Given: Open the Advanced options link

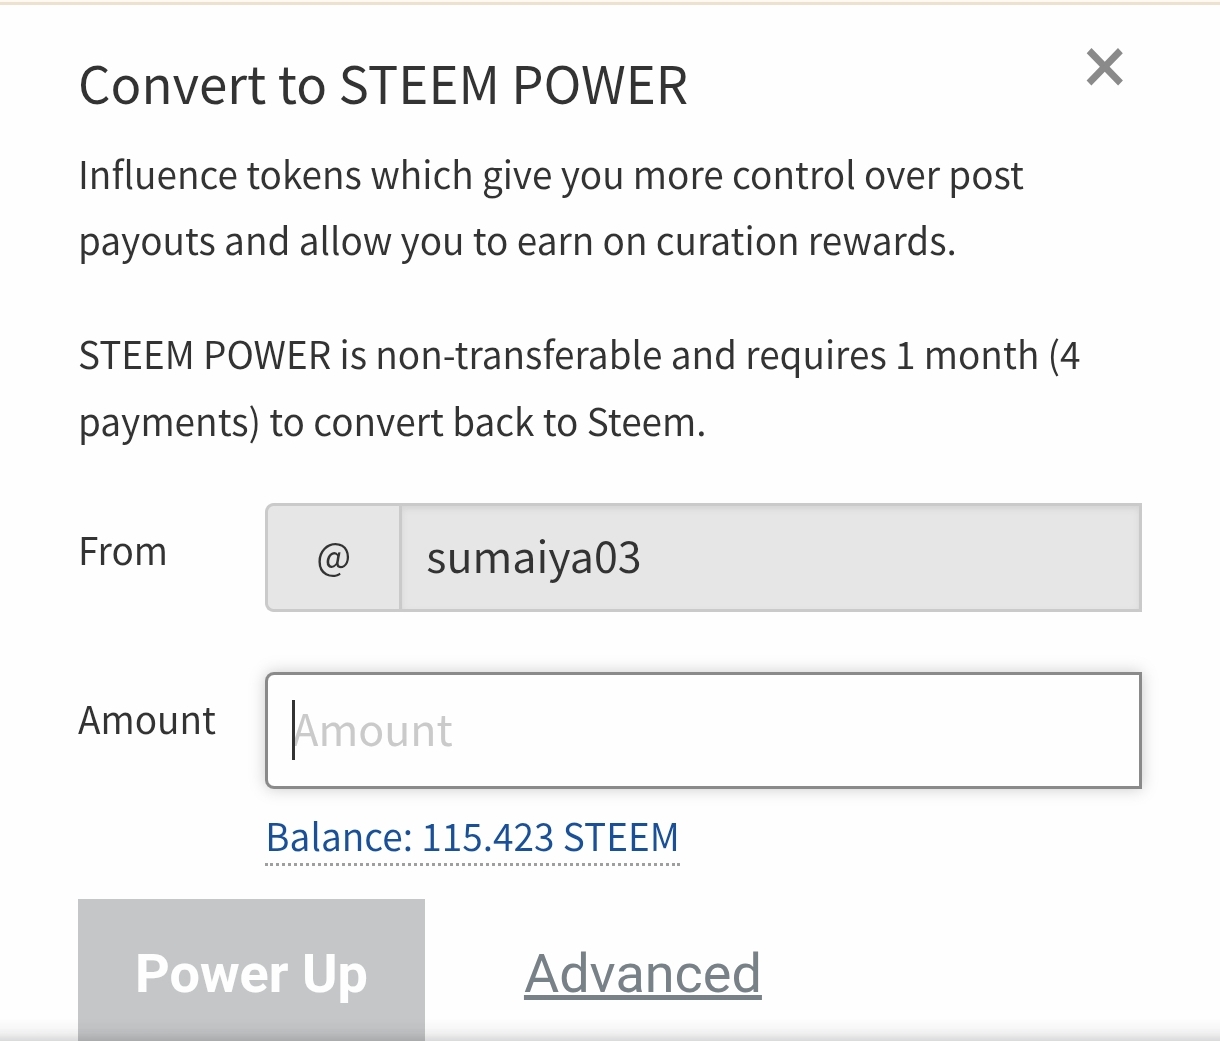Looking at the screenshot, I should click(x=643, y=973).
